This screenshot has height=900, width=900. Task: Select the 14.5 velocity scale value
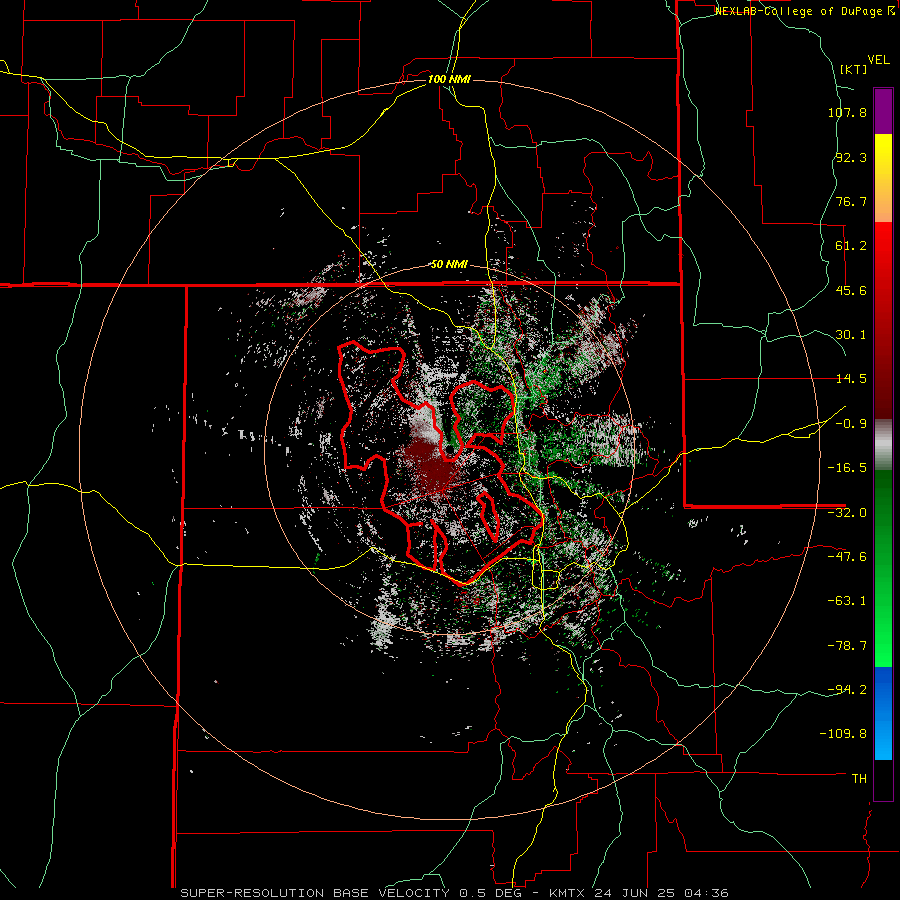click(x=851, y=379)
